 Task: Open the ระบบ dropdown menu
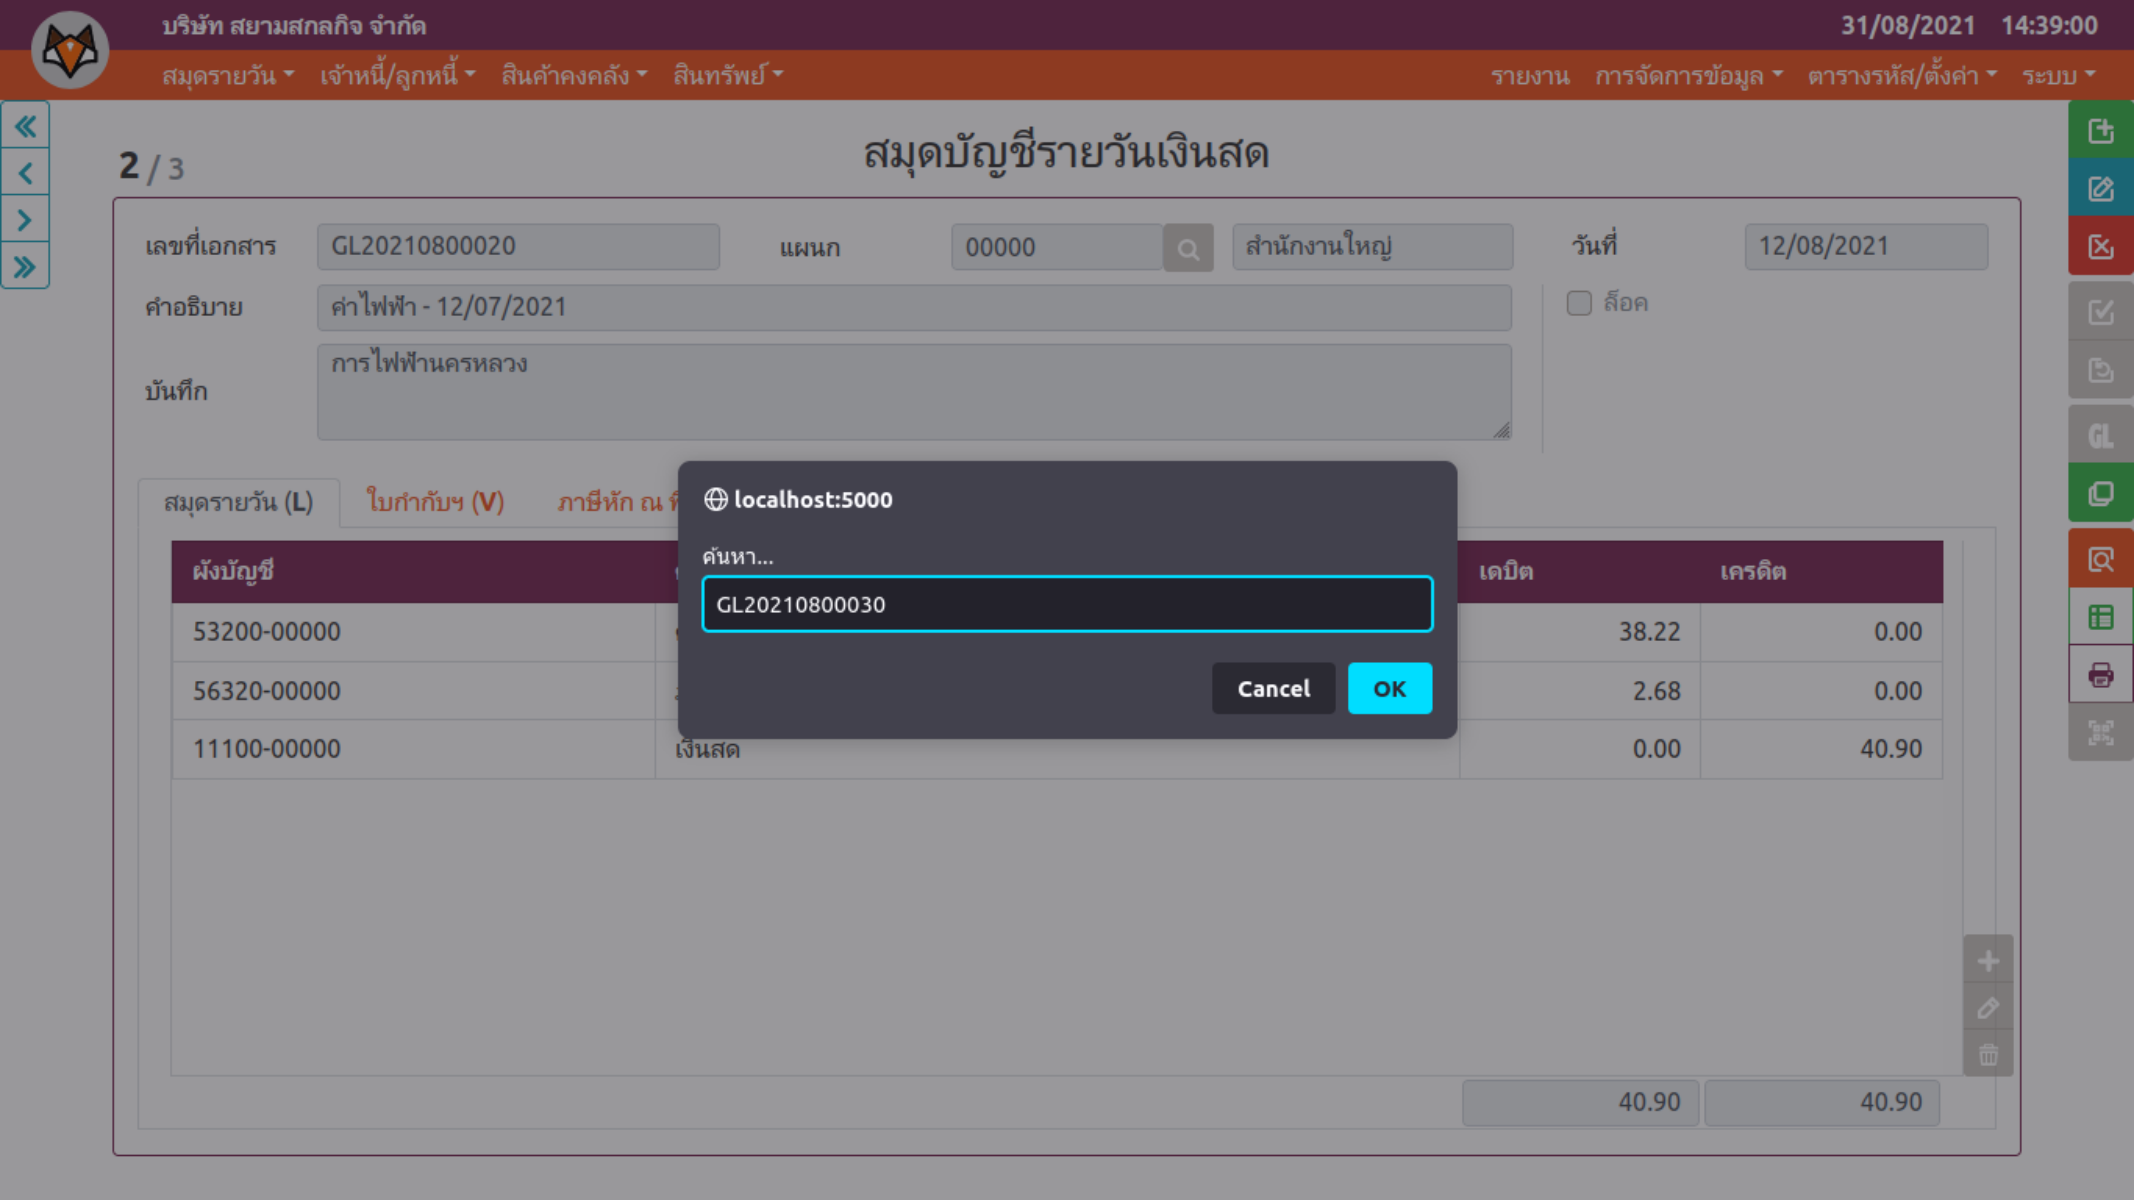2058,75
